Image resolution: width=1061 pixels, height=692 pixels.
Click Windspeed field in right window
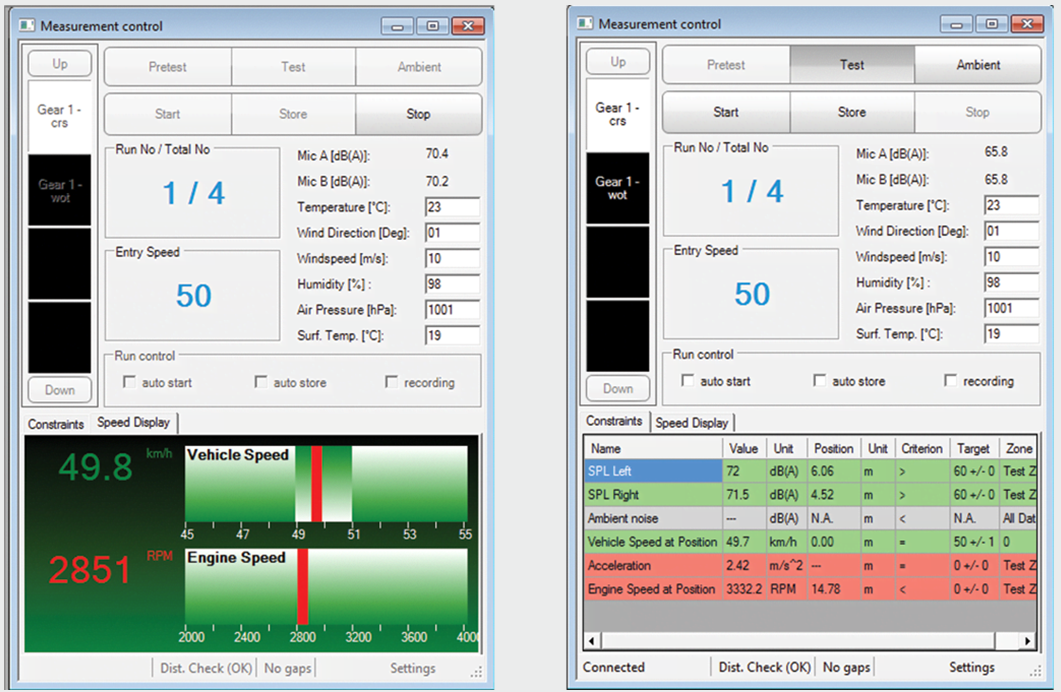(x=1012, y=256)
